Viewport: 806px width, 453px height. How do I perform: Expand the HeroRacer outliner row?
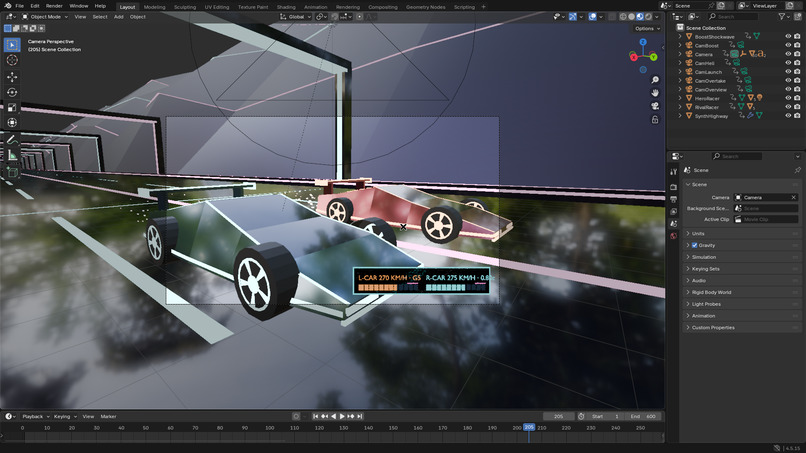(680, 98)
